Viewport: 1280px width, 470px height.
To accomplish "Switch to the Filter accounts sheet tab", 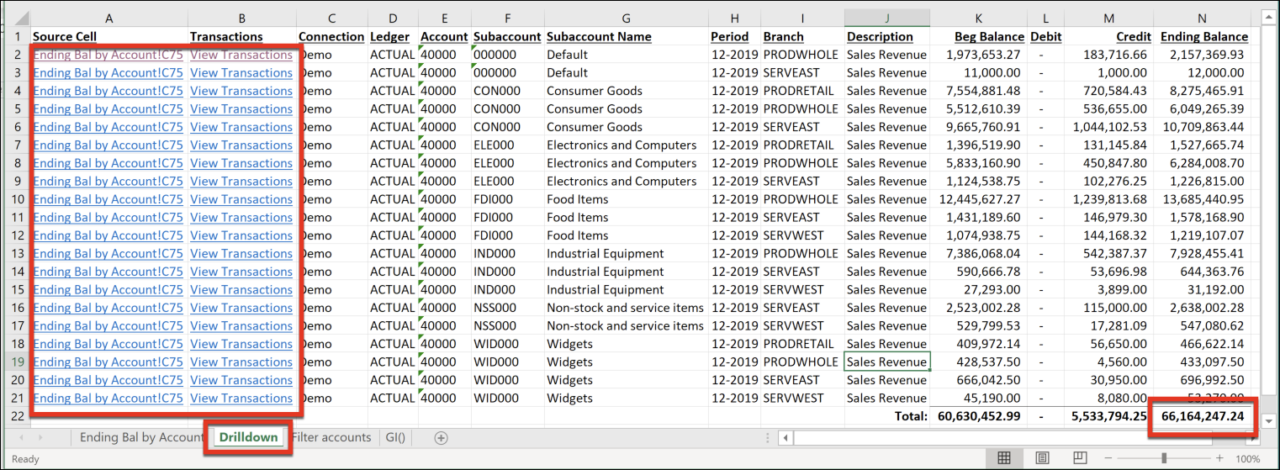I will pos(333,437).
